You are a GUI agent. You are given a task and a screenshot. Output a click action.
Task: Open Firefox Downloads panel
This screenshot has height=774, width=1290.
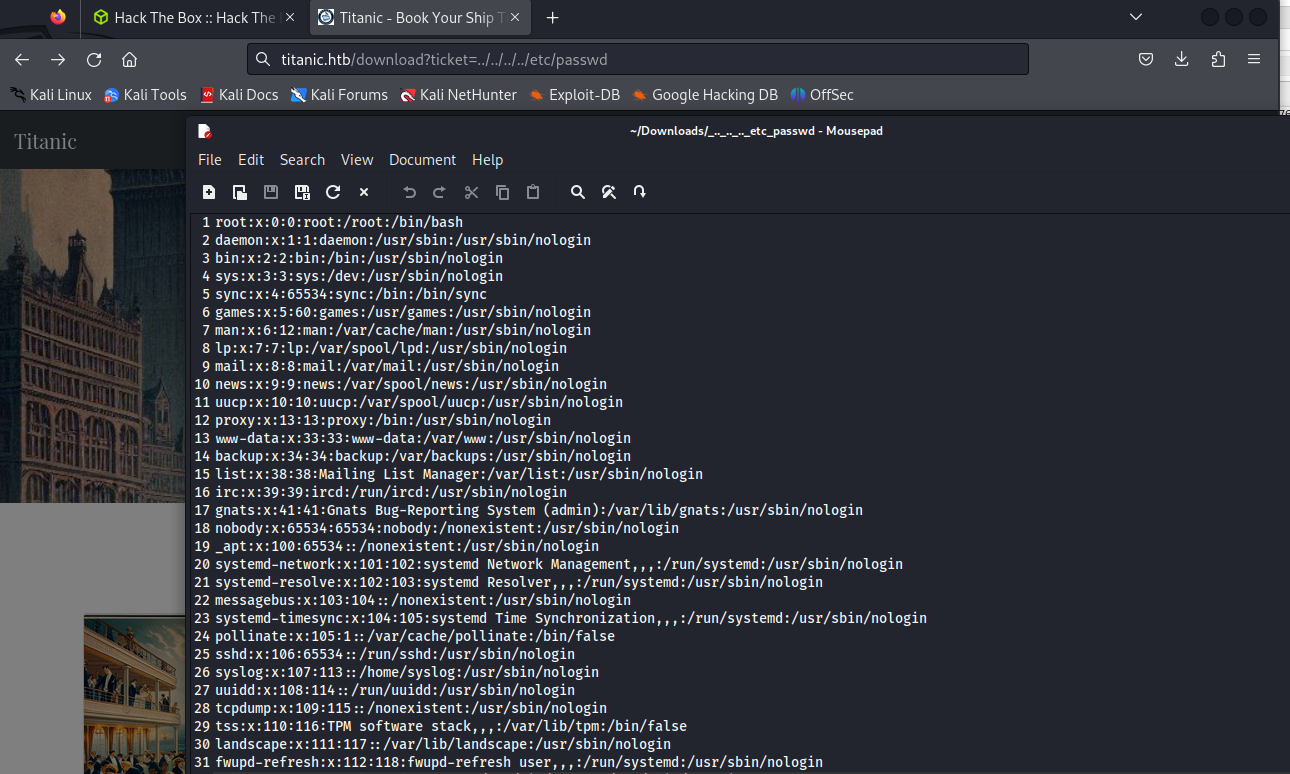[1182, 59]
